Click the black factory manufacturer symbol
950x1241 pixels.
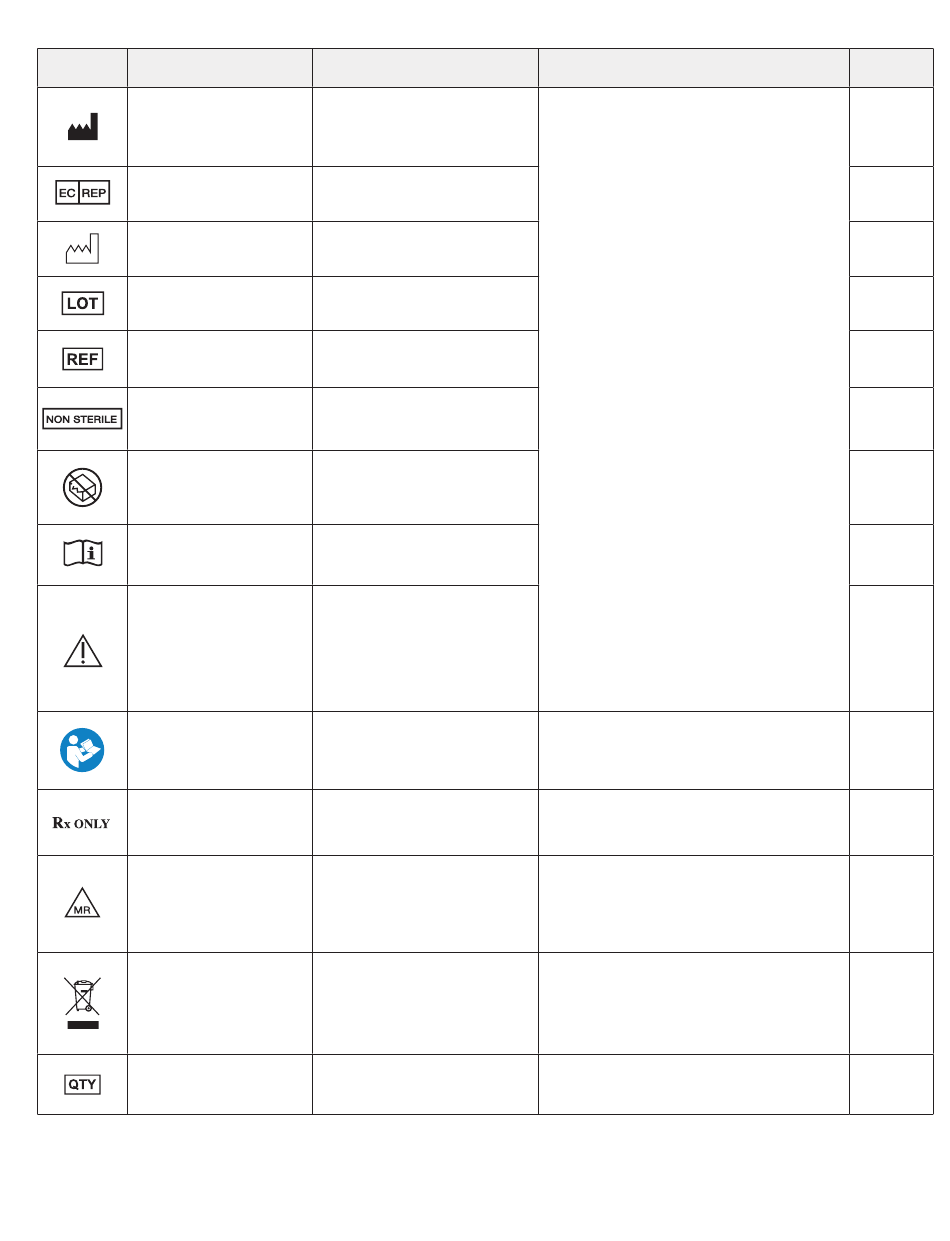82,127
